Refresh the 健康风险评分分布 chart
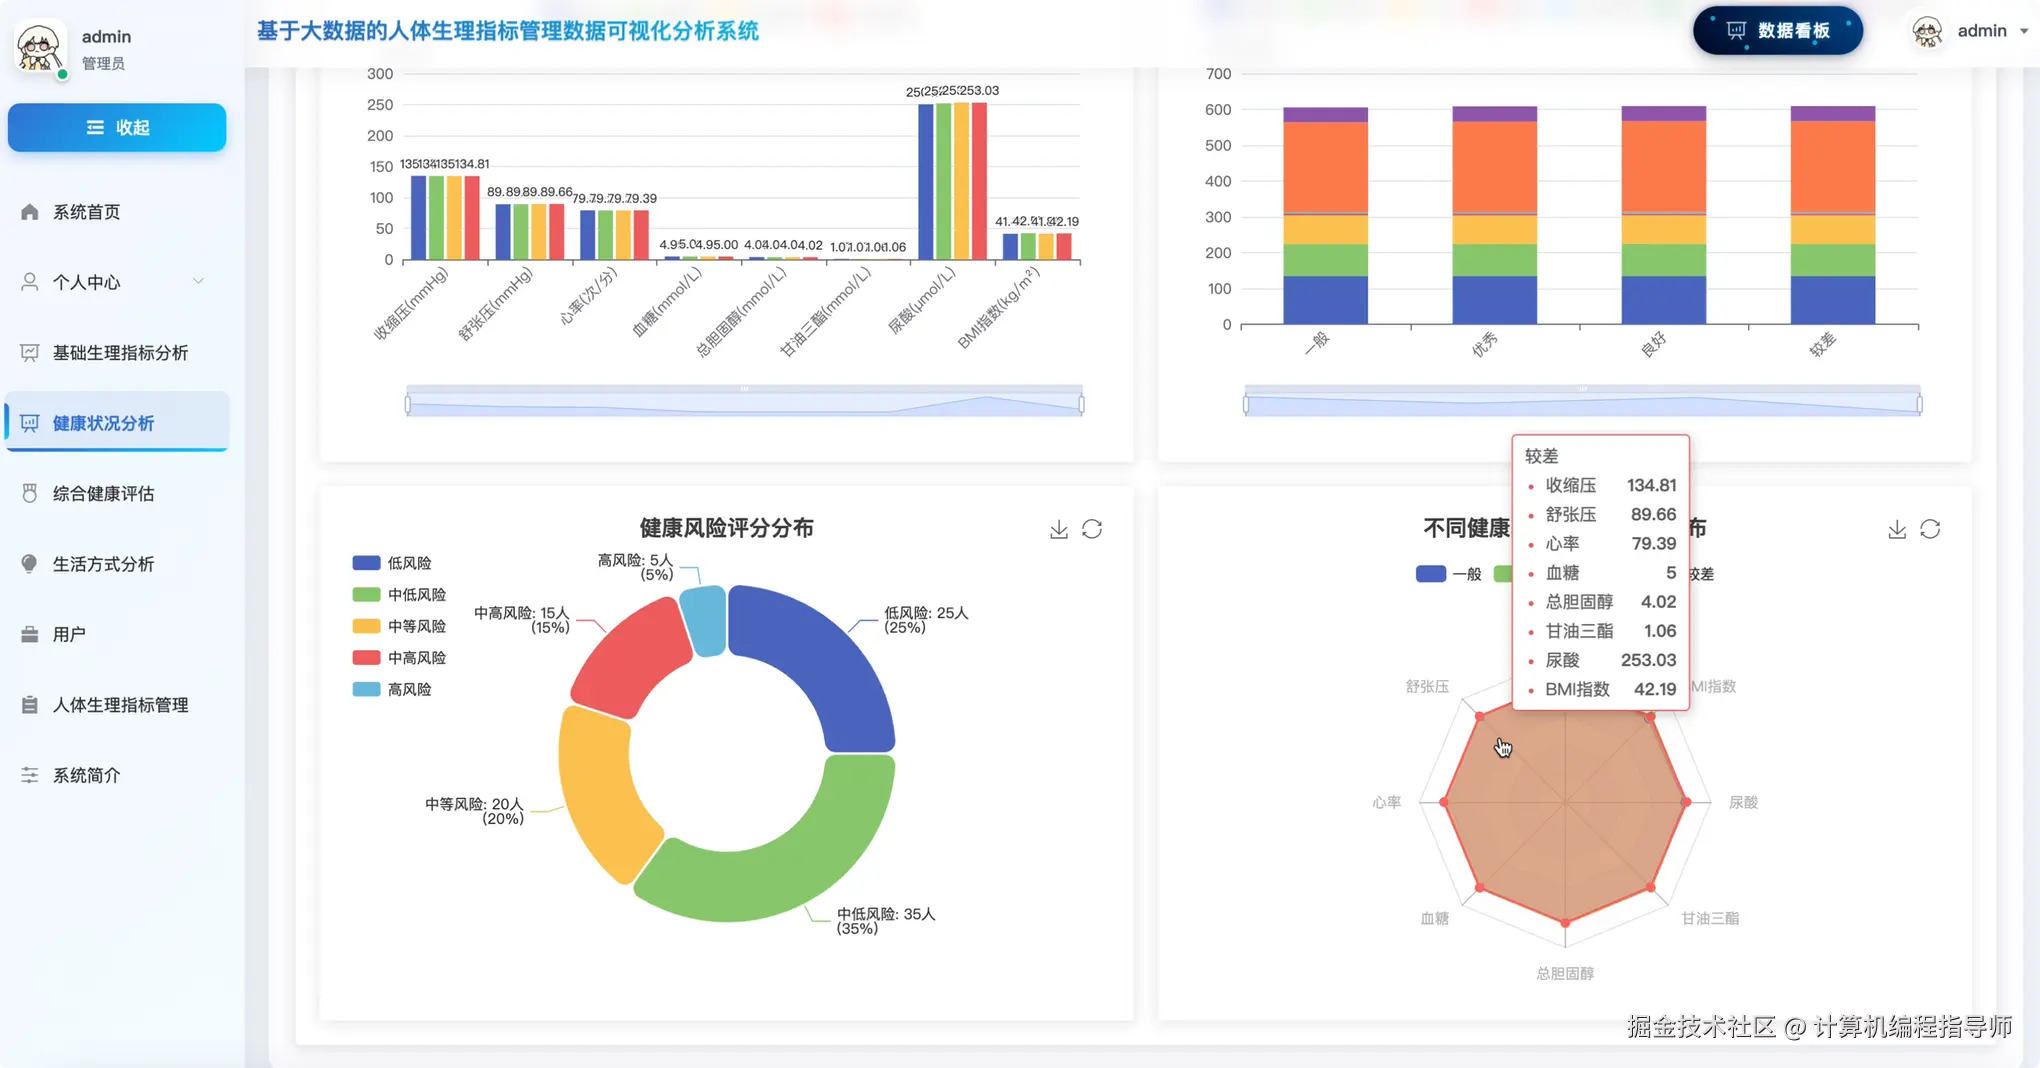The width and height of the screenshot is (2040, 1068). click(x=1092, y=529)
